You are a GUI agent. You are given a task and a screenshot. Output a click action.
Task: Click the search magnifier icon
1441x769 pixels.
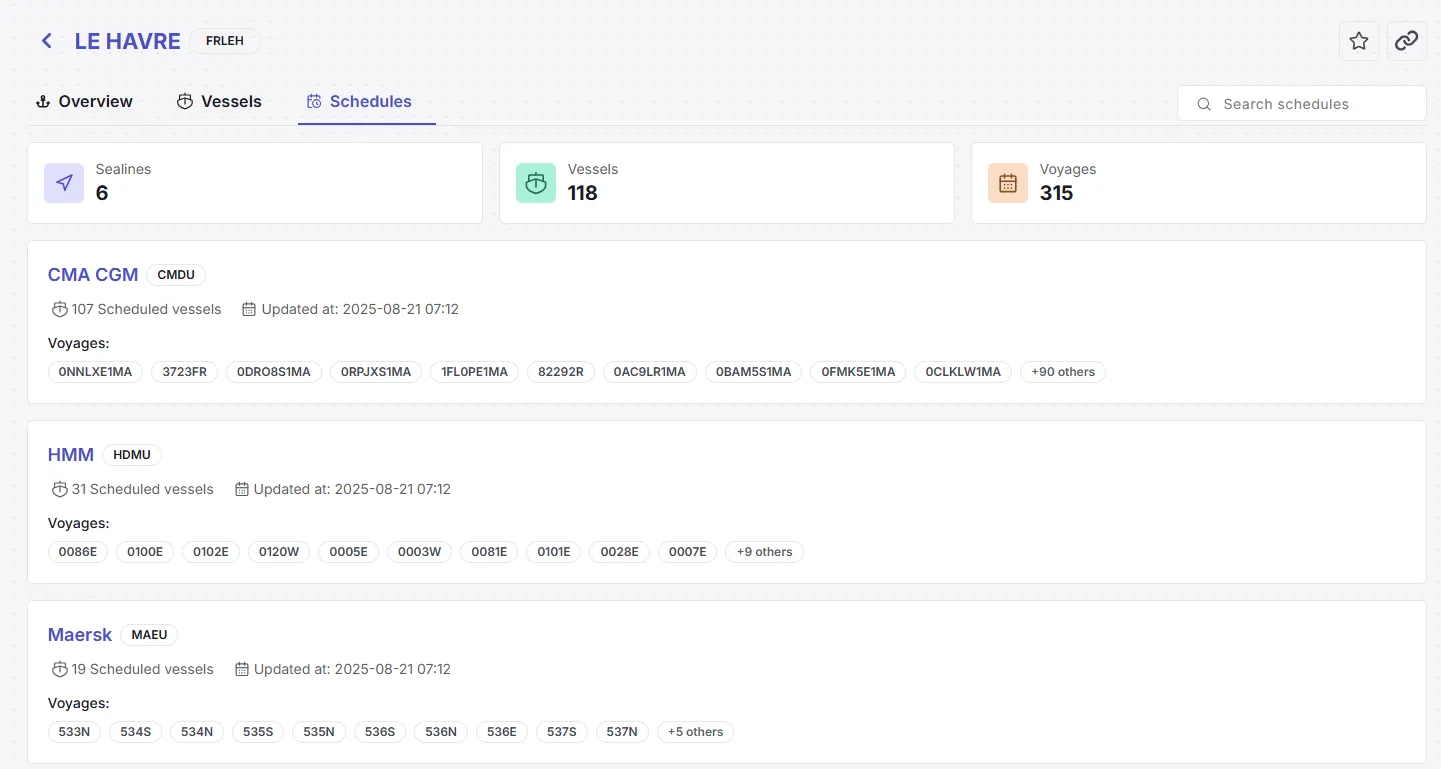click(1204, 104)
